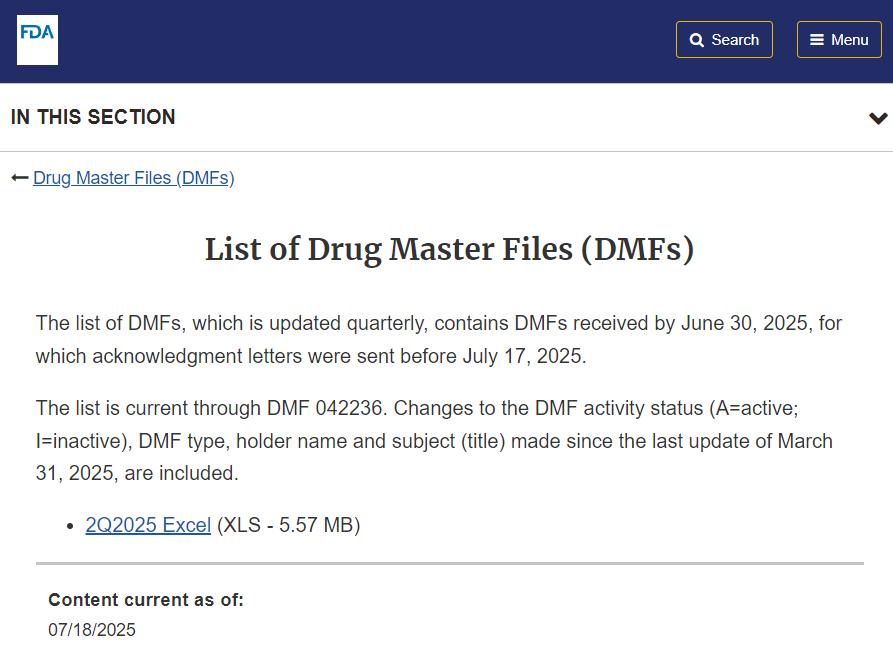Viewport: 893px width, 651px height.
Task: Click the Content current as of label
Action: pyautogui.click(x=146, y=600)
